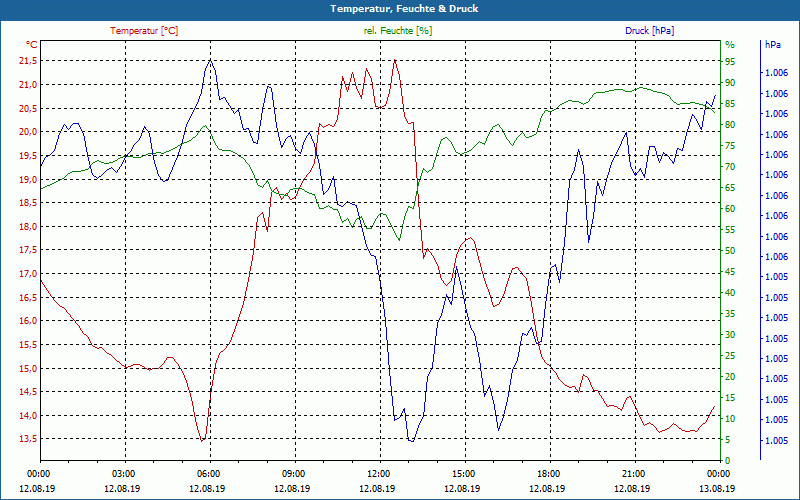
Task: Click the '12.08.19' date under 18:00
Action: [x=547, y=488]
